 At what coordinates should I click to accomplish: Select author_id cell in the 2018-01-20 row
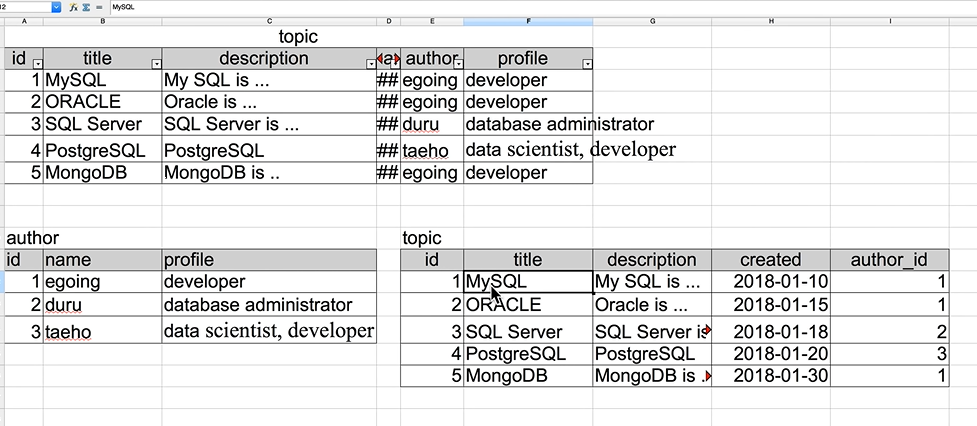[x=890, y=354]
